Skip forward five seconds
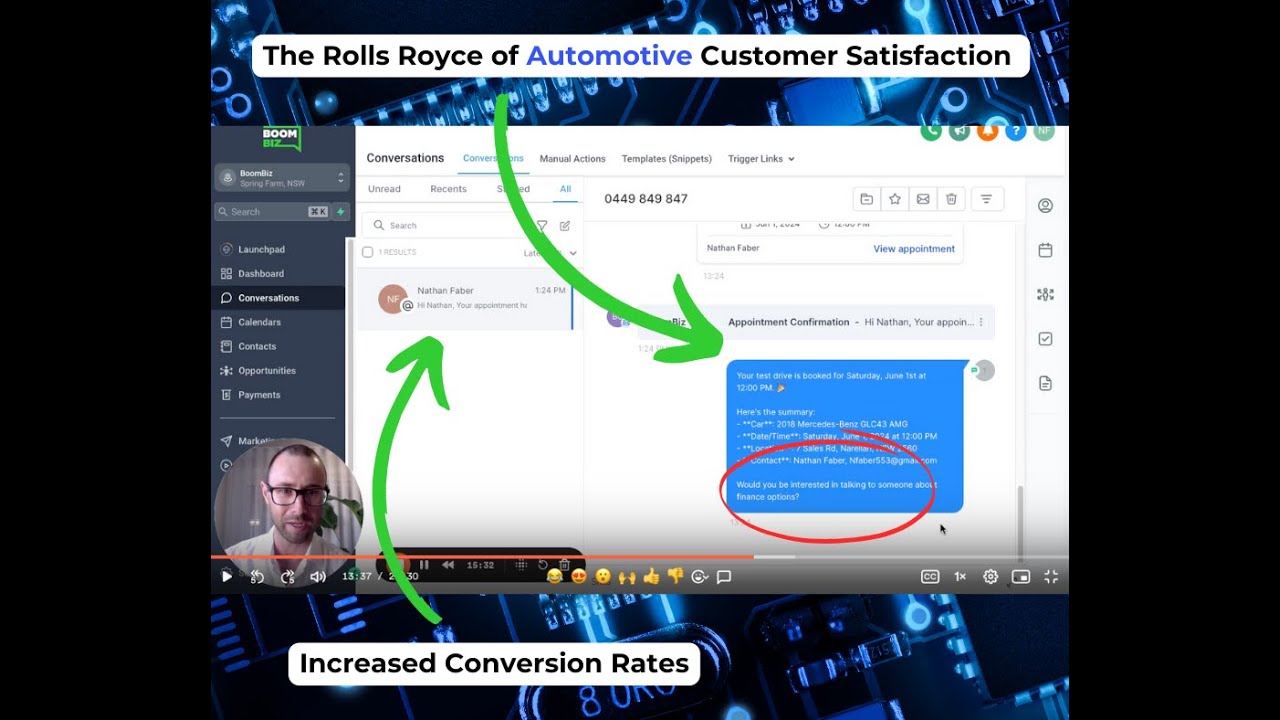Viewport: 1280px width, 720px height. pyautogui.click(x=288, y=576)
